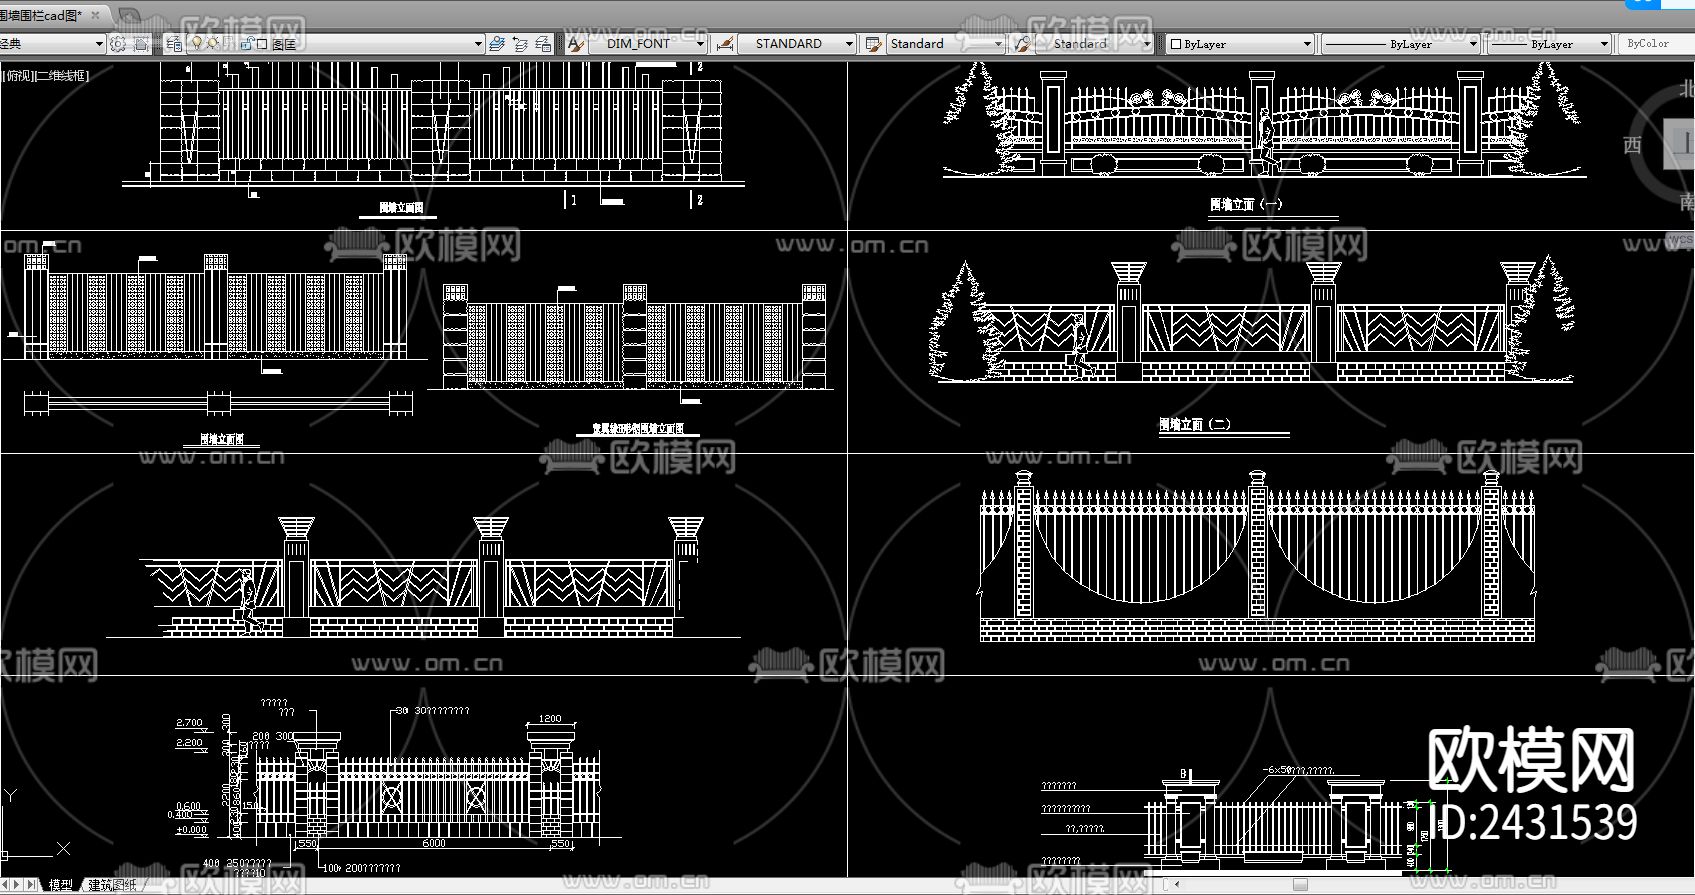This screenshot has height=895, width=1695.
Task: Toggle layer freeze sun icon
Action: [x=212, y=44]
